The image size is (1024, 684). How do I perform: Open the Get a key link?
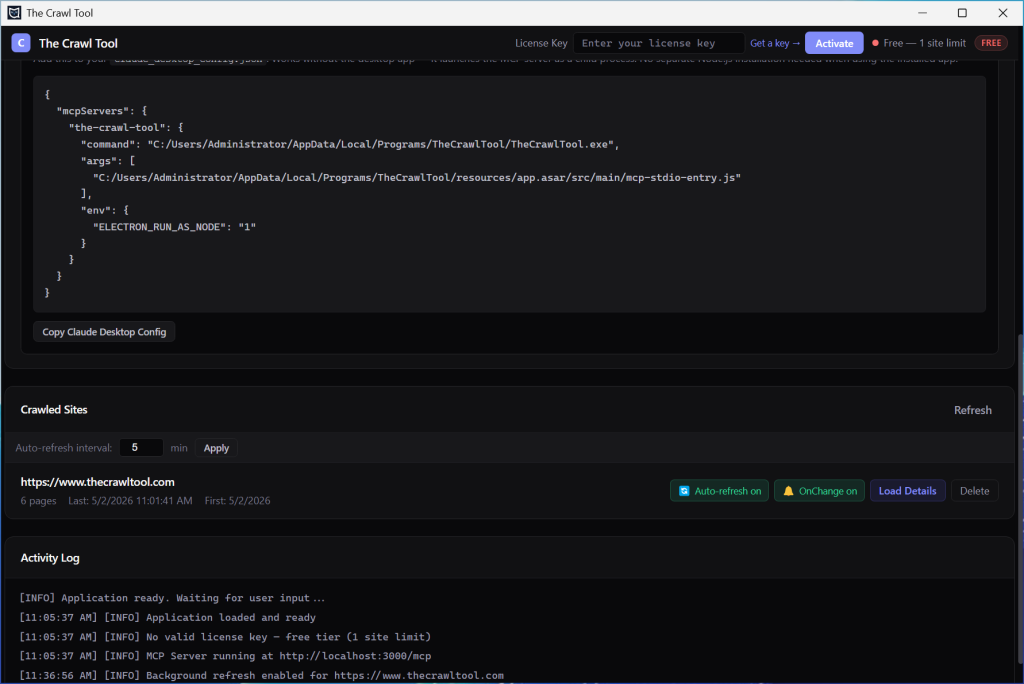775,43
